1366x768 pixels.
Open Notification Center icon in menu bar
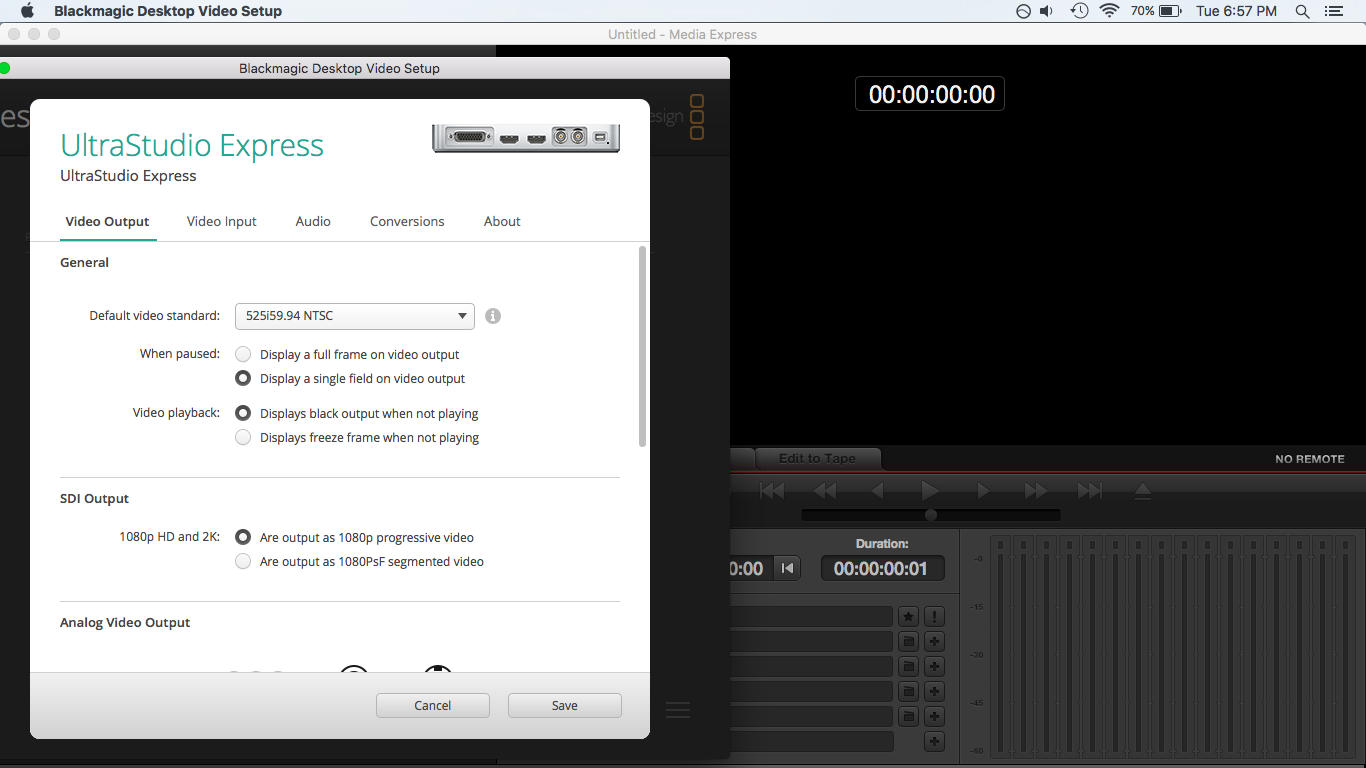click(x=1333, y=11)
